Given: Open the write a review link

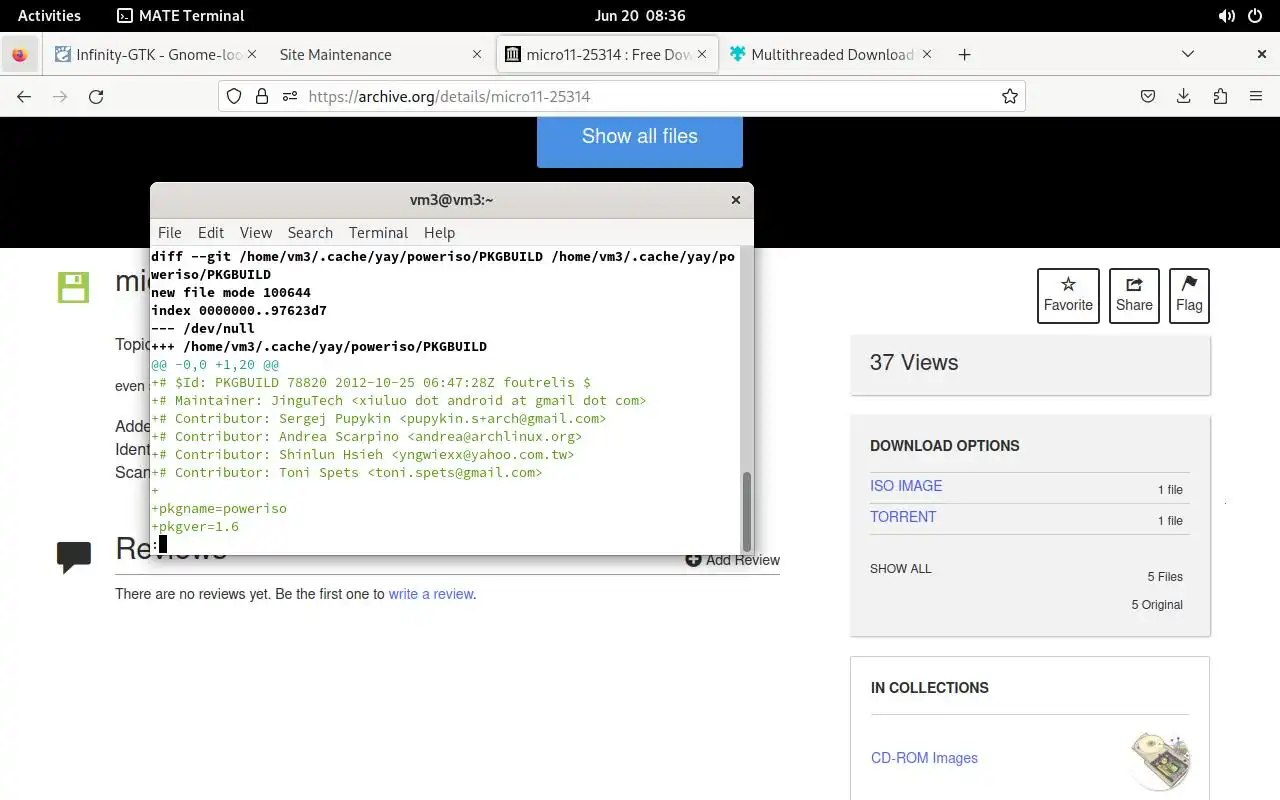Looking at the screenshot, I should click(431, 594).
